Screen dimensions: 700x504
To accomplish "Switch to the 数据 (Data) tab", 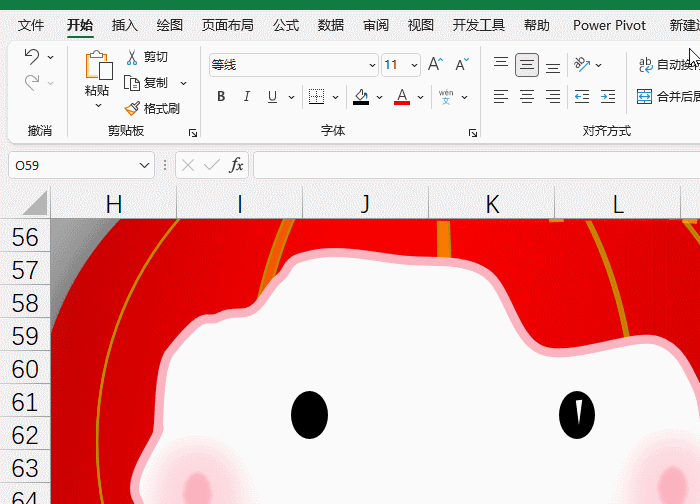I will tap(331, 25).
